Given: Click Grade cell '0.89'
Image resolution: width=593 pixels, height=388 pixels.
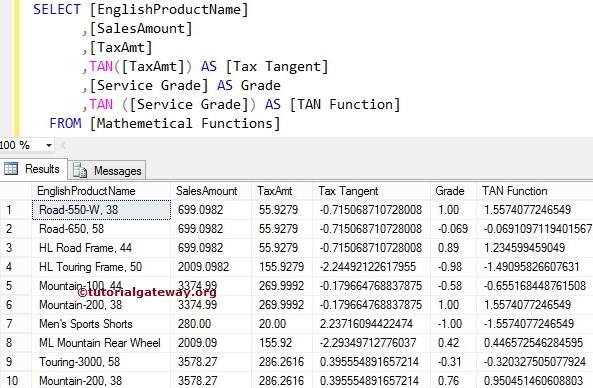Looking at the screenshot, I should (x=453, y=248).
